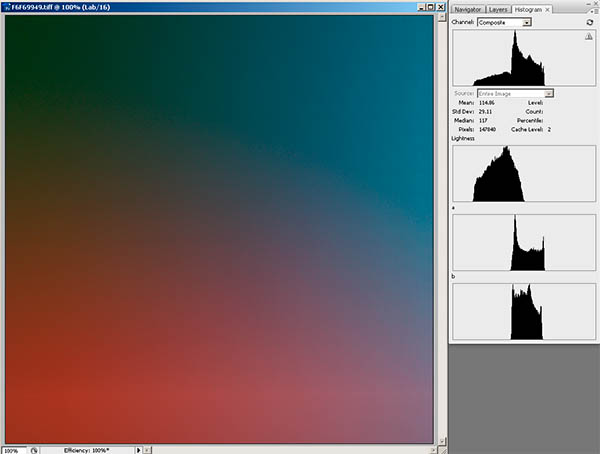Click the composite histogram graph
Screen dimensions: 600x454
[524, 58]
